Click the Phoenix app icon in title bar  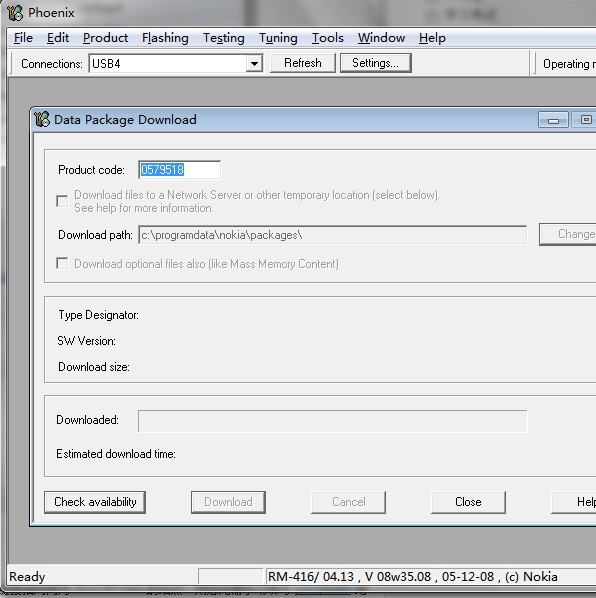(x=15, y=12)
